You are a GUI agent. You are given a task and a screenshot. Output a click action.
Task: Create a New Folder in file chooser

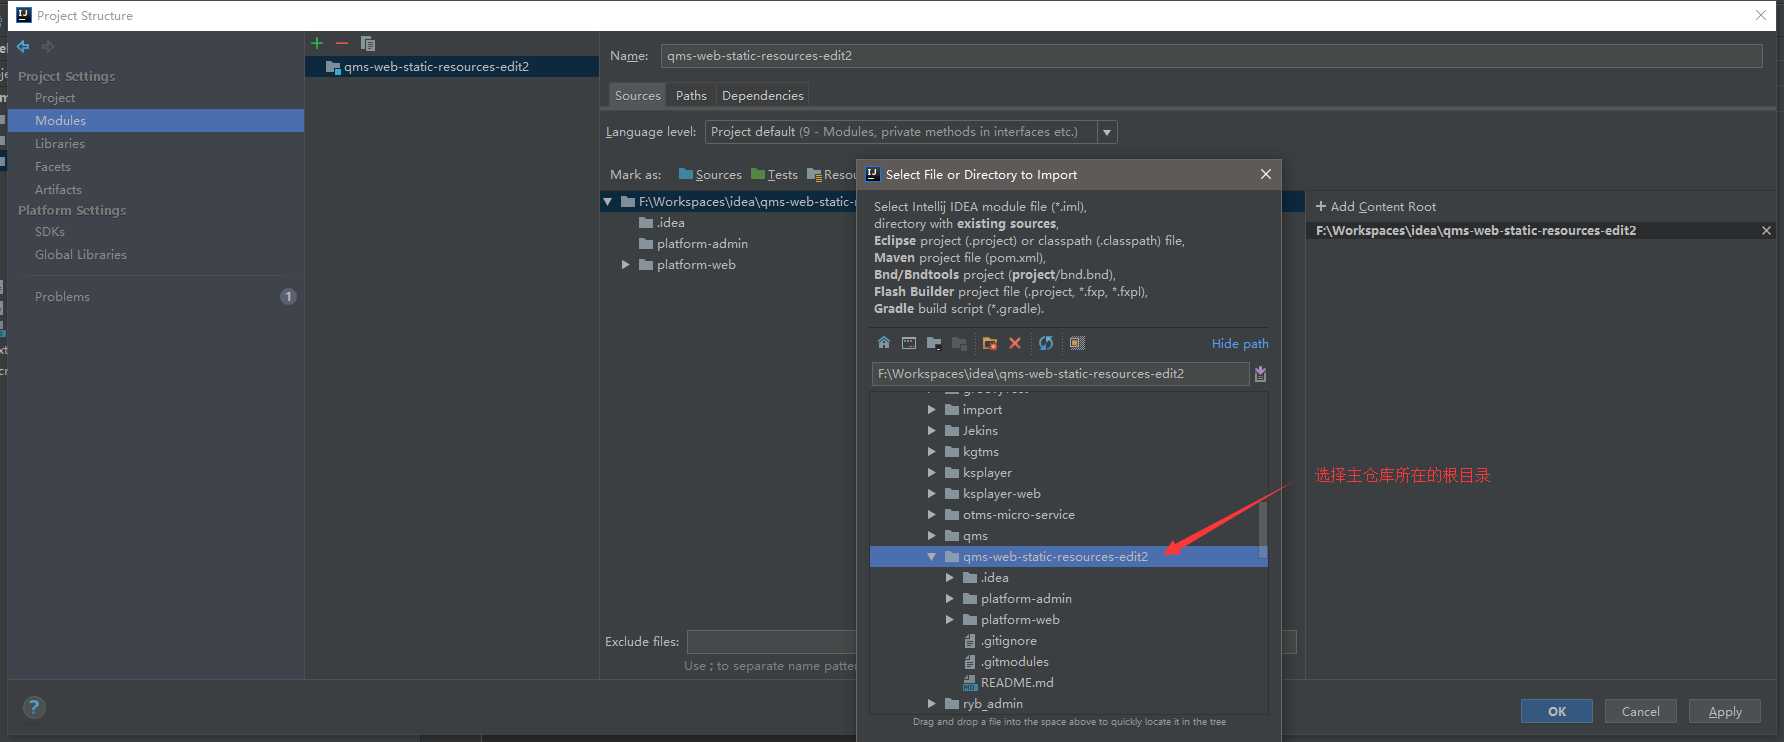pyautogui.click(x=990, y=343)
